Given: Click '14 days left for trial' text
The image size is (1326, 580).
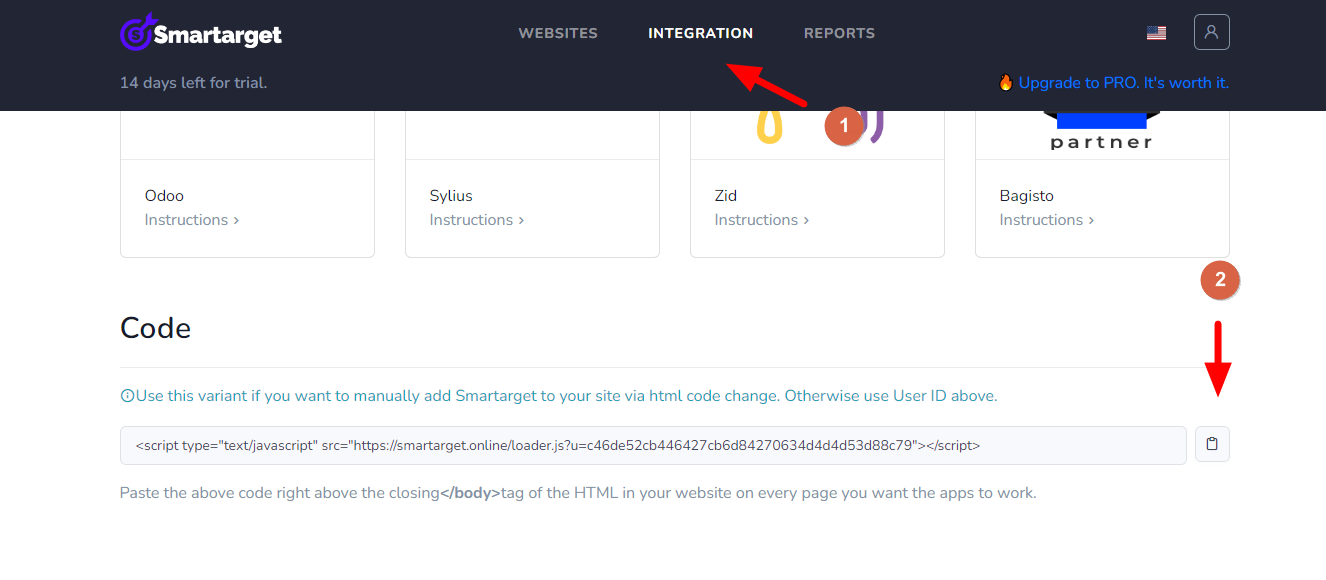Looking at the screenshot, I should [x=193, y=83].
